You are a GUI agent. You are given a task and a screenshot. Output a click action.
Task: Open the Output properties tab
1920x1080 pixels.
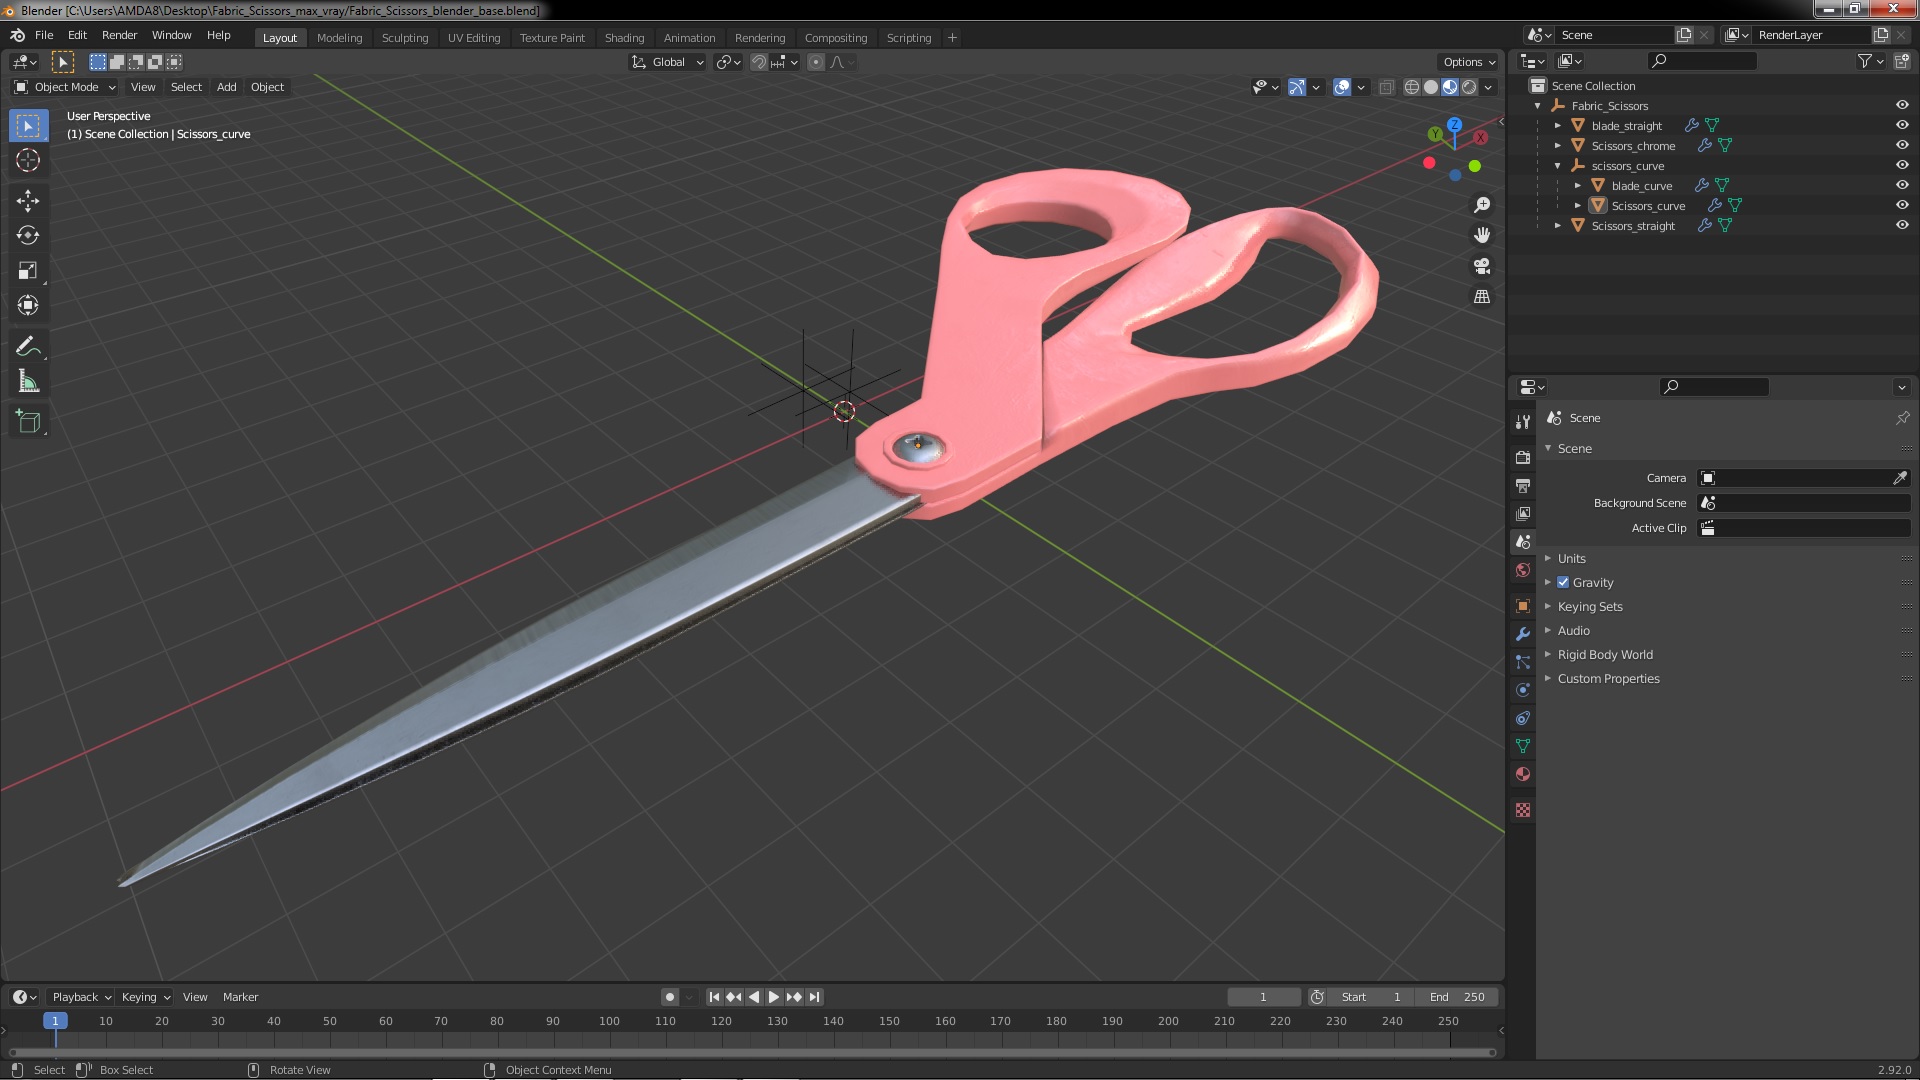1523,485
